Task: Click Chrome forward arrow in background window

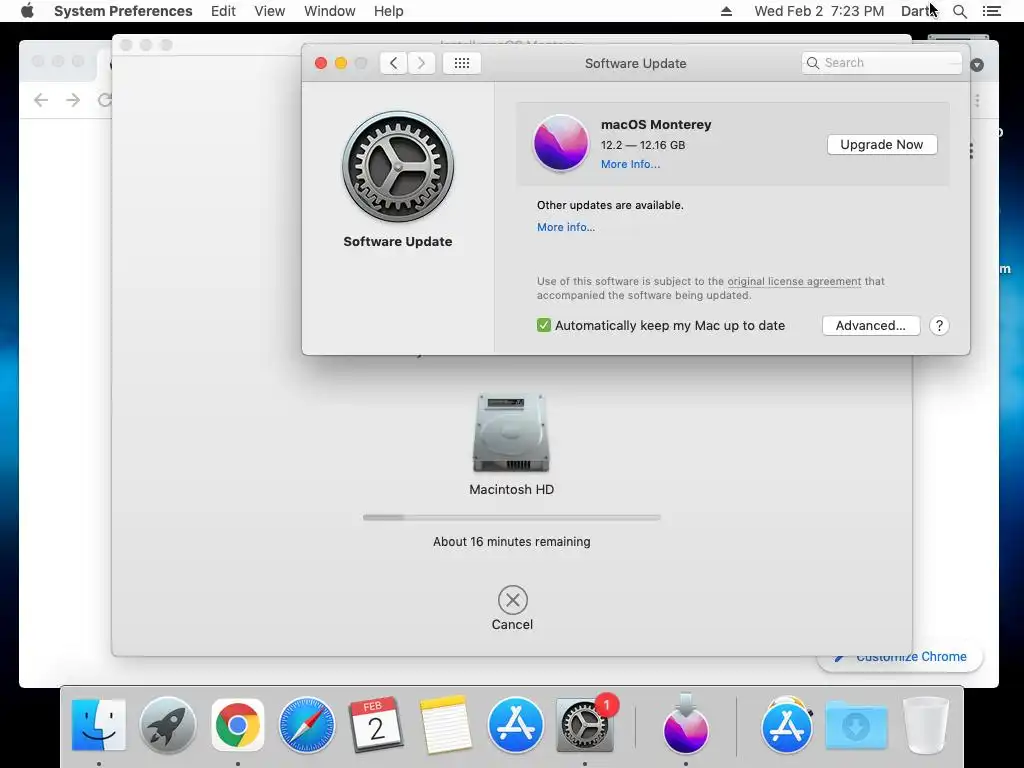Action: [x=73, y=100]
